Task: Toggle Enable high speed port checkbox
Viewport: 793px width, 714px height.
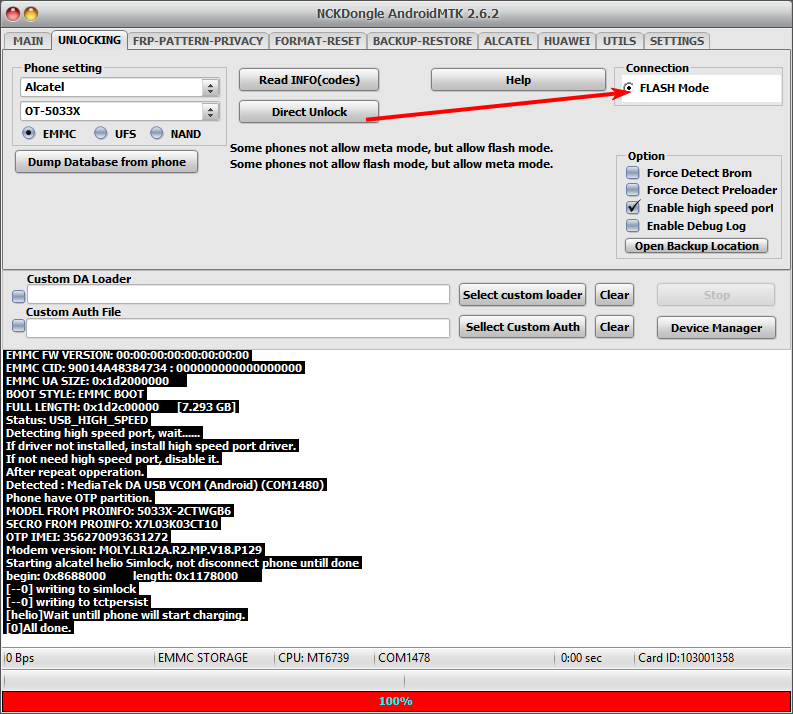Action: pyautogui.click(x=633, y=208)
